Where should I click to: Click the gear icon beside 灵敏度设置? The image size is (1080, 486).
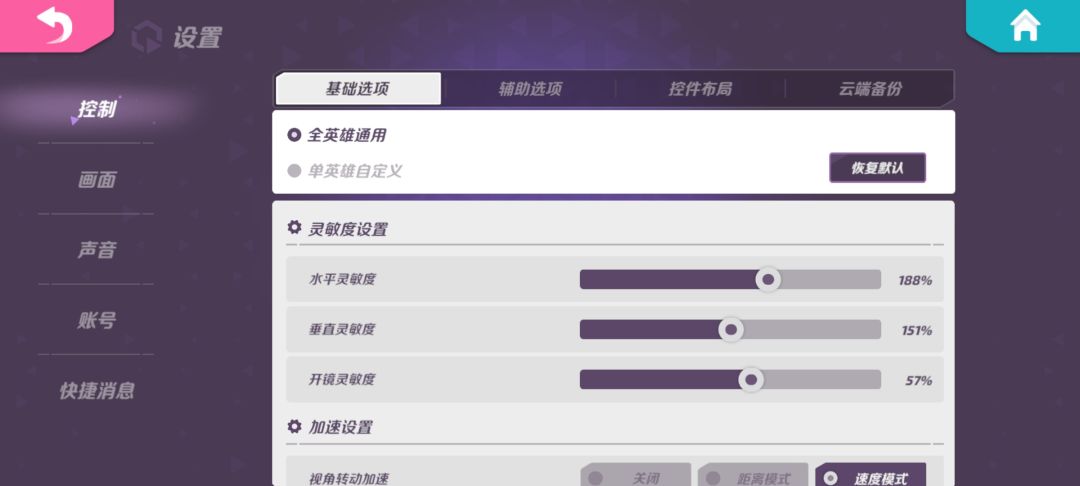click(294, 228)
